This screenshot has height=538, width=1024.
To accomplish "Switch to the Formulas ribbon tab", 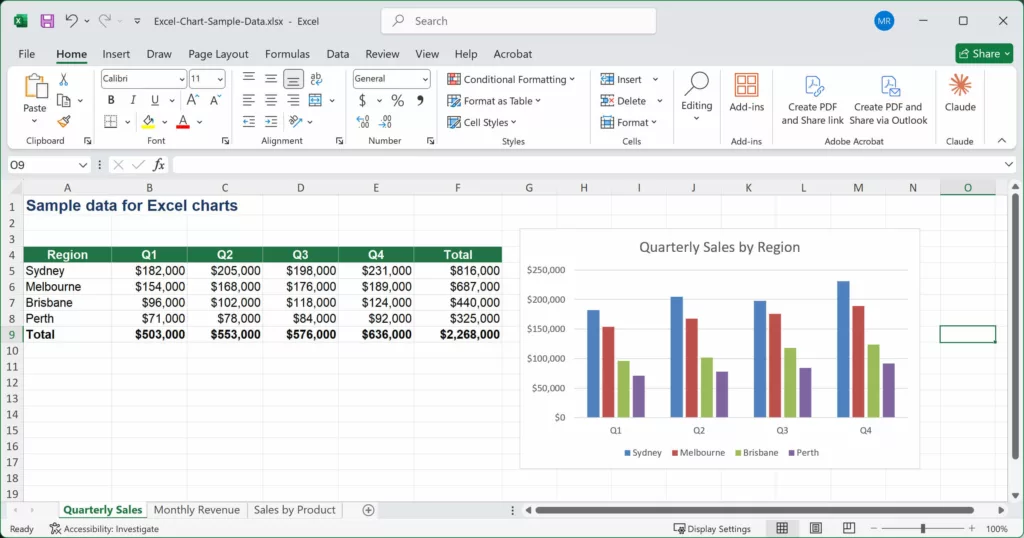I will point(287,54).
